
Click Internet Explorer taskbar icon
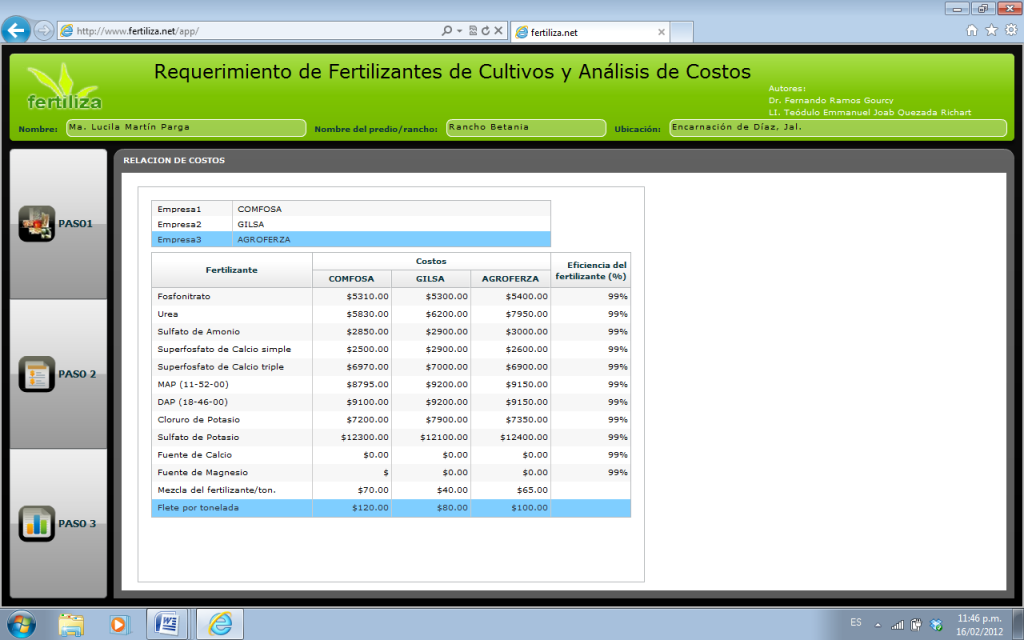coord(220,624)
